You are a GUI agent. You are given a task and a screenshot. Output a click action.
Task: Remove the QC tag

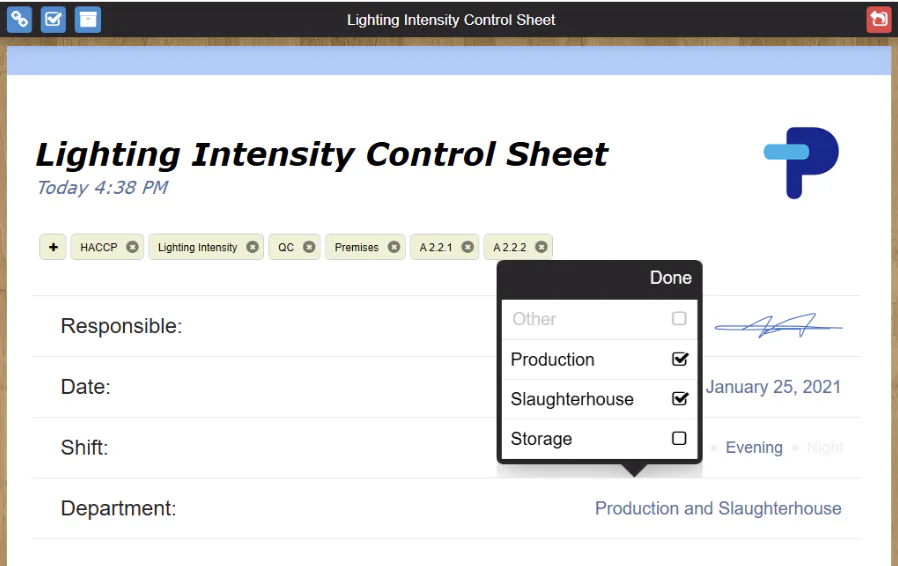(309, 247)
